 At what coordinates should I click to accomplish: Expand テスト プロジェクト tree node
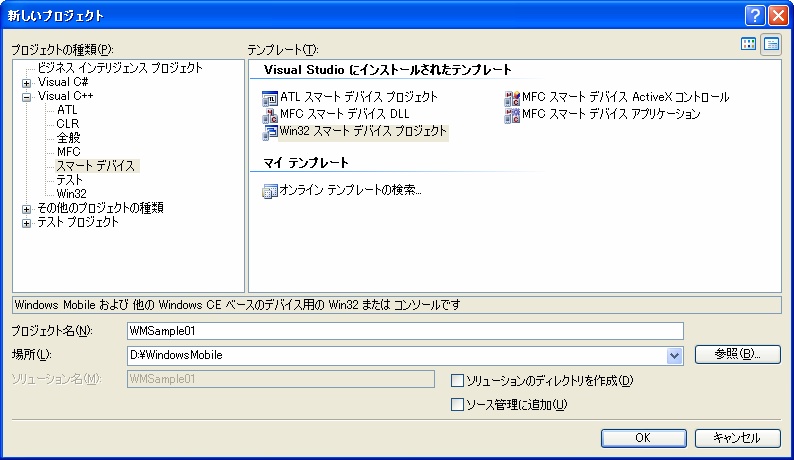26,223
